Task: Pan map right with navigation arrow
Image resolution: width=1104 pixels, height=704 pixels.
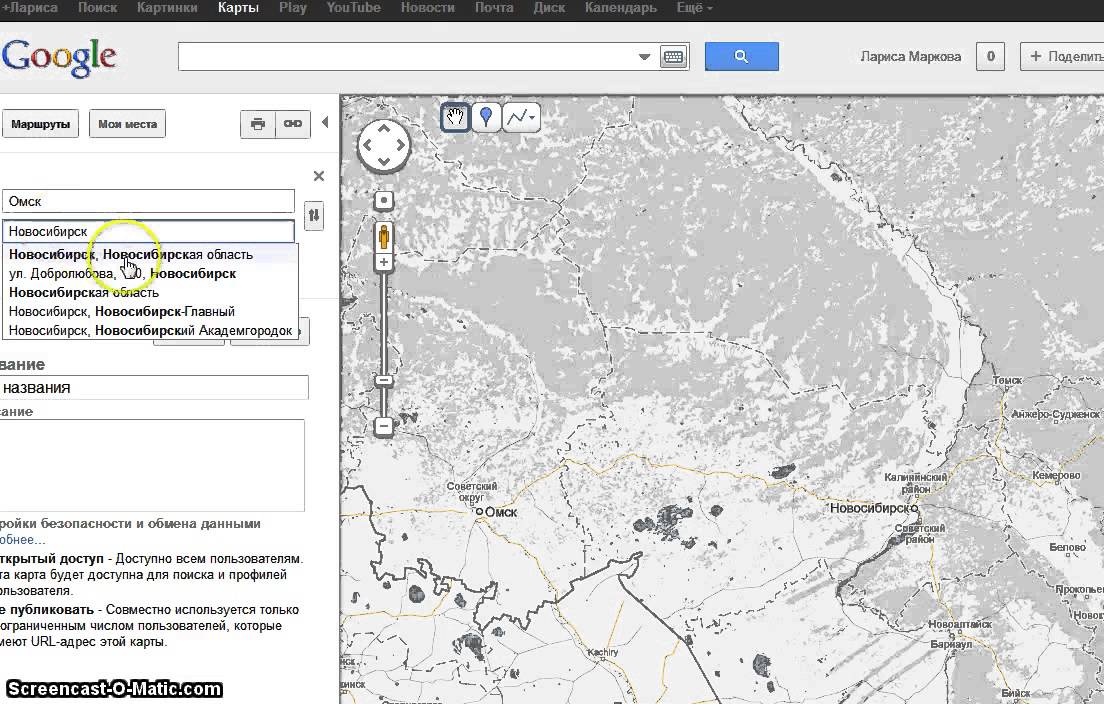Action: pyautogui.click(x=401, y=146)
